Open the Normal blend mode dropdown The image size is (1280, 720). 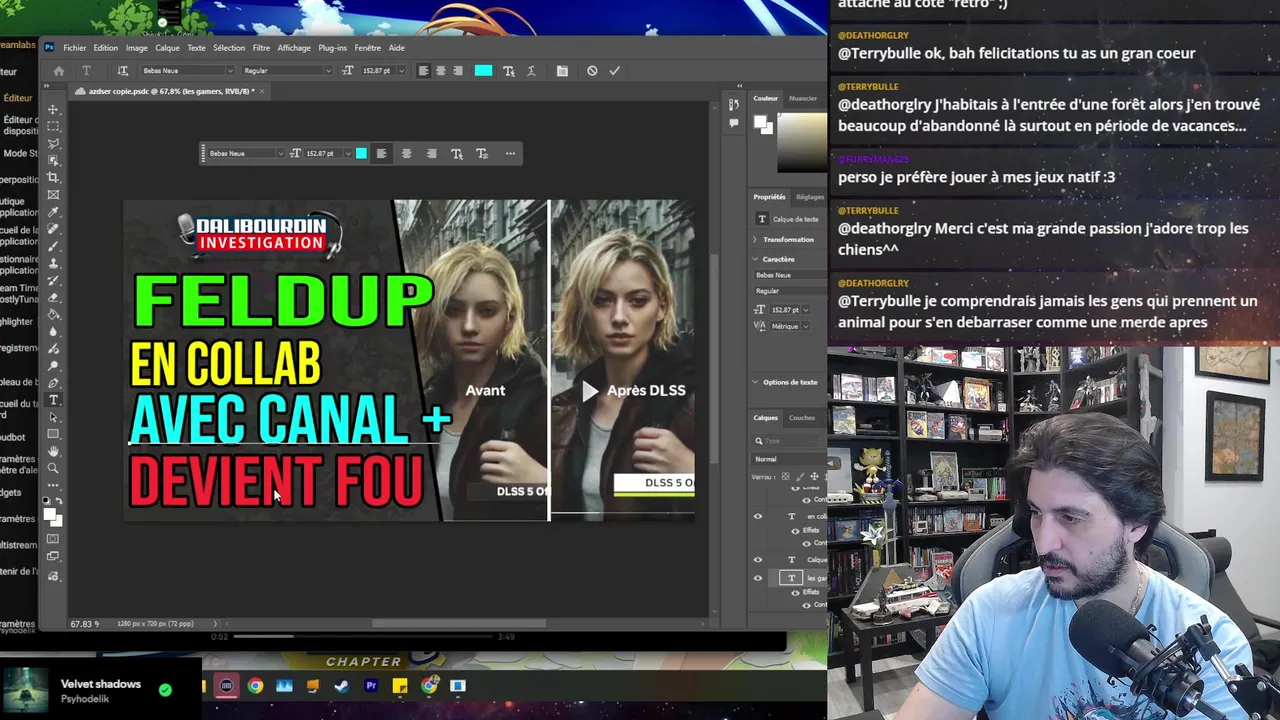788,459
